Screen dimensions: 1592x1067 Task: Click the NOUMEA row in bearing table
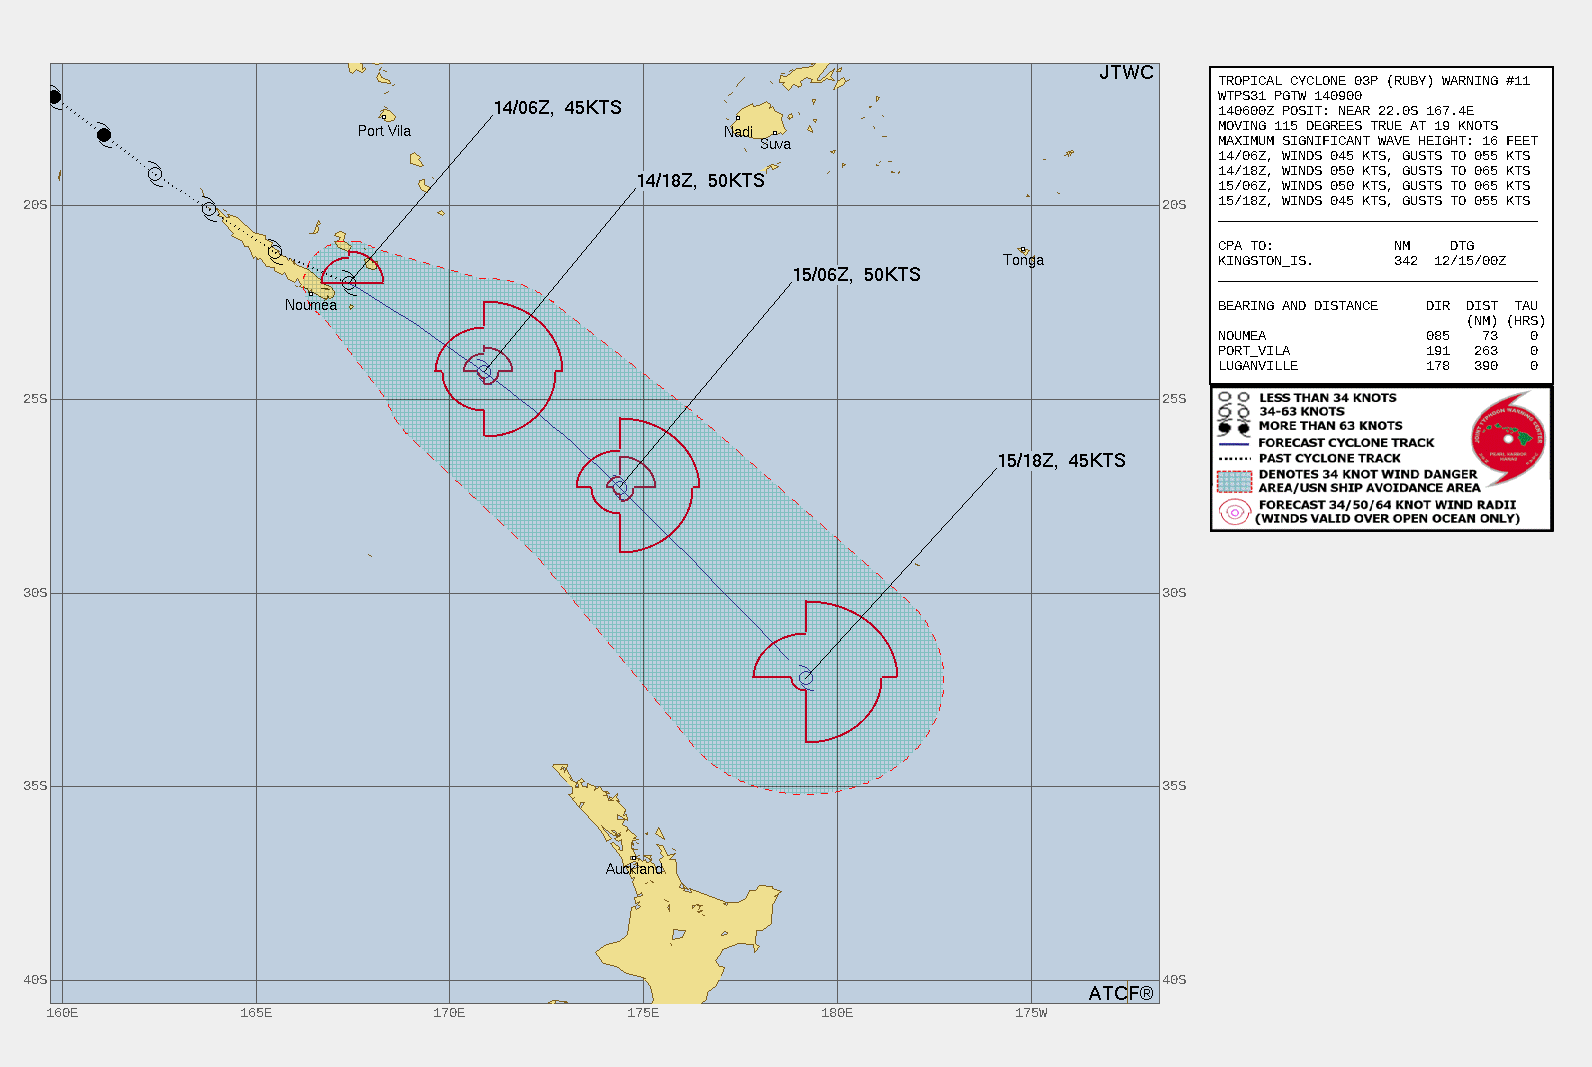click(1378, 336)
